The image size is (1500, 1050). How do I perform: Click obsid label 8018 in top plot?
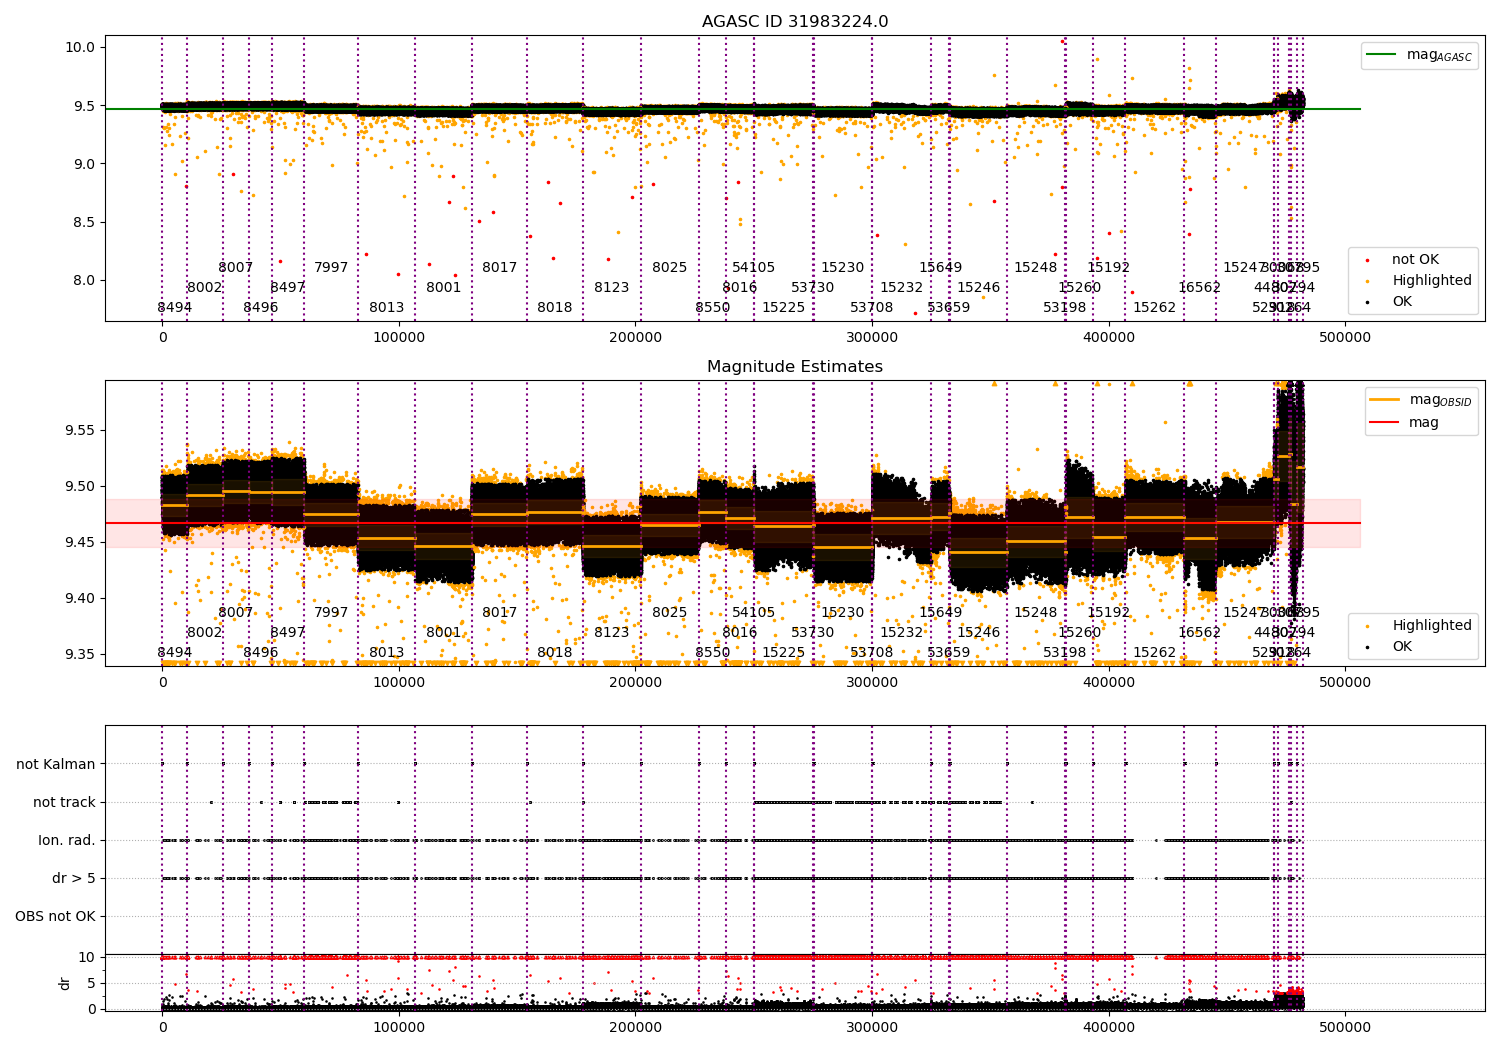[555, 308]
